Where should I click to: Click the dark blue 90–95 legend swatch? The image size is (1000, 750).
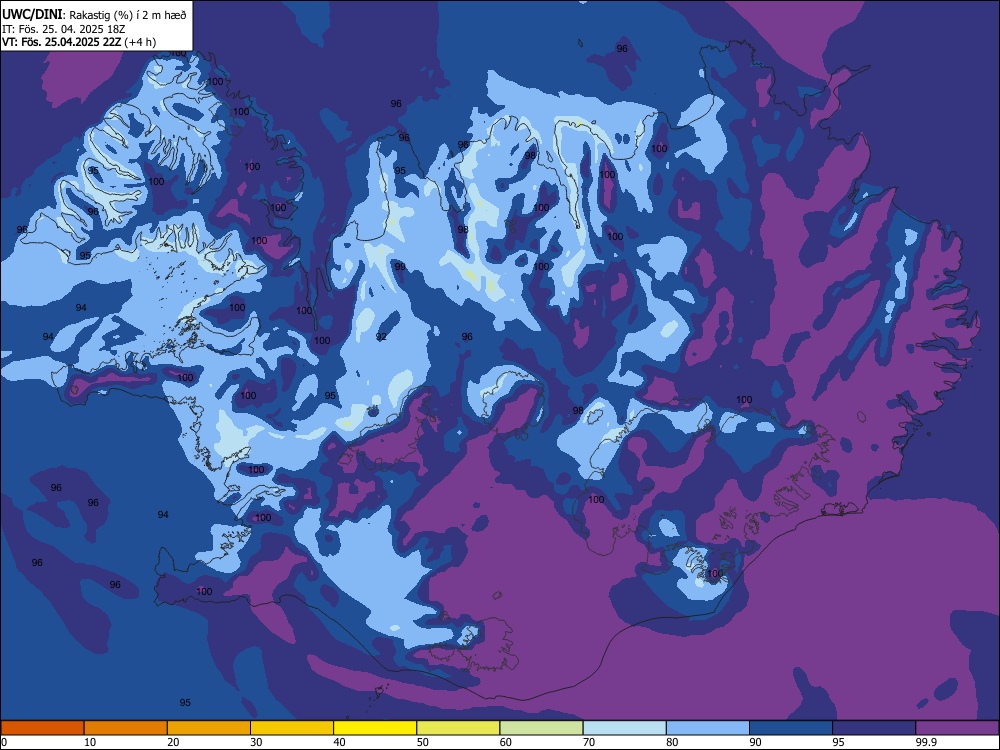[791, 728]
